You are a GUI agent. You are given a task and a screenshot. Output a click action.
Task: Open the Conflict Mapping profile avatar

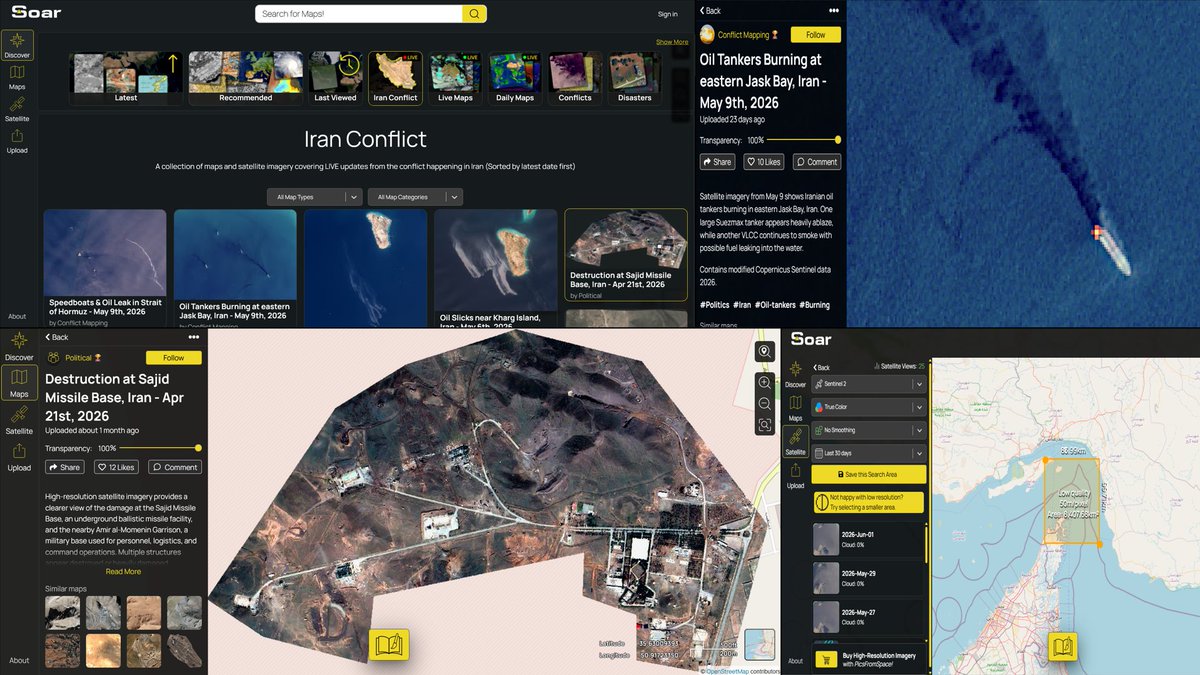(x=707, y=34)
